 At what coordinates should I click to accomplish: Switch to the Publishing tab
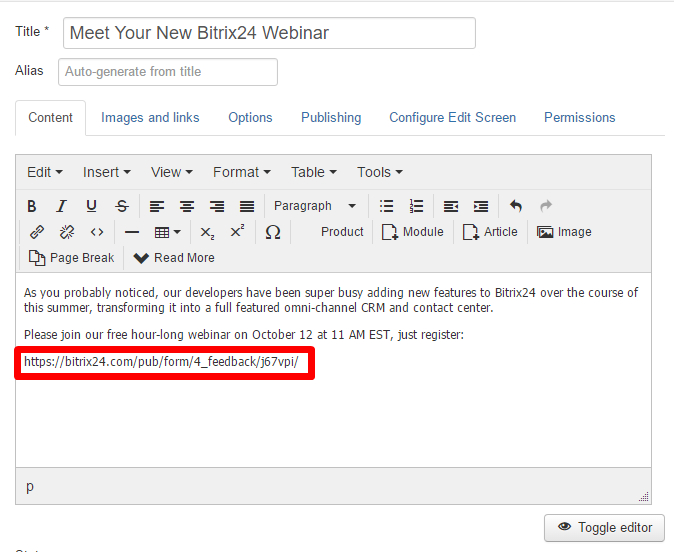(x=331, y=118)
